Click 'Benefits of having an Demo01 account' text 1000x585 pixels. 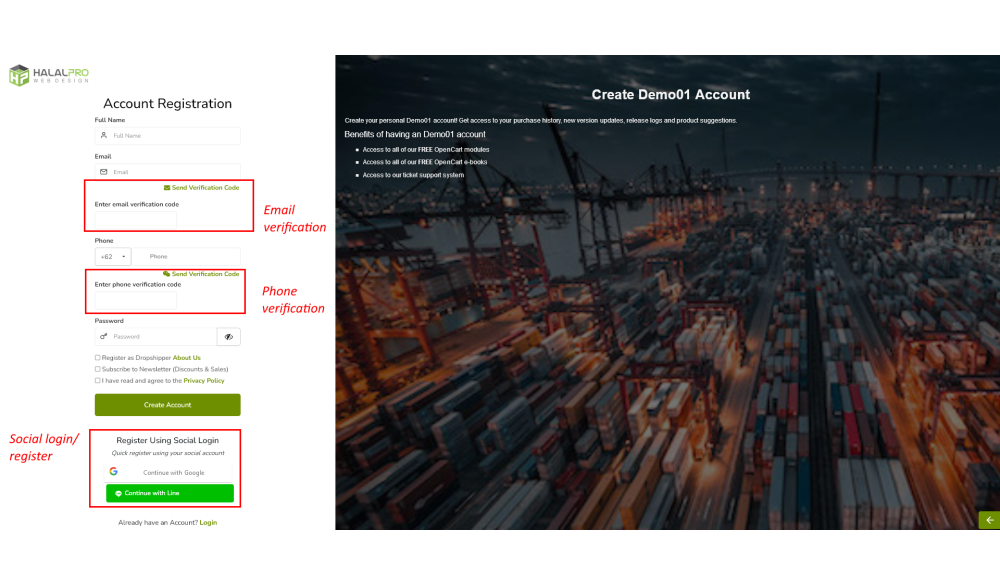click(415, 134)
